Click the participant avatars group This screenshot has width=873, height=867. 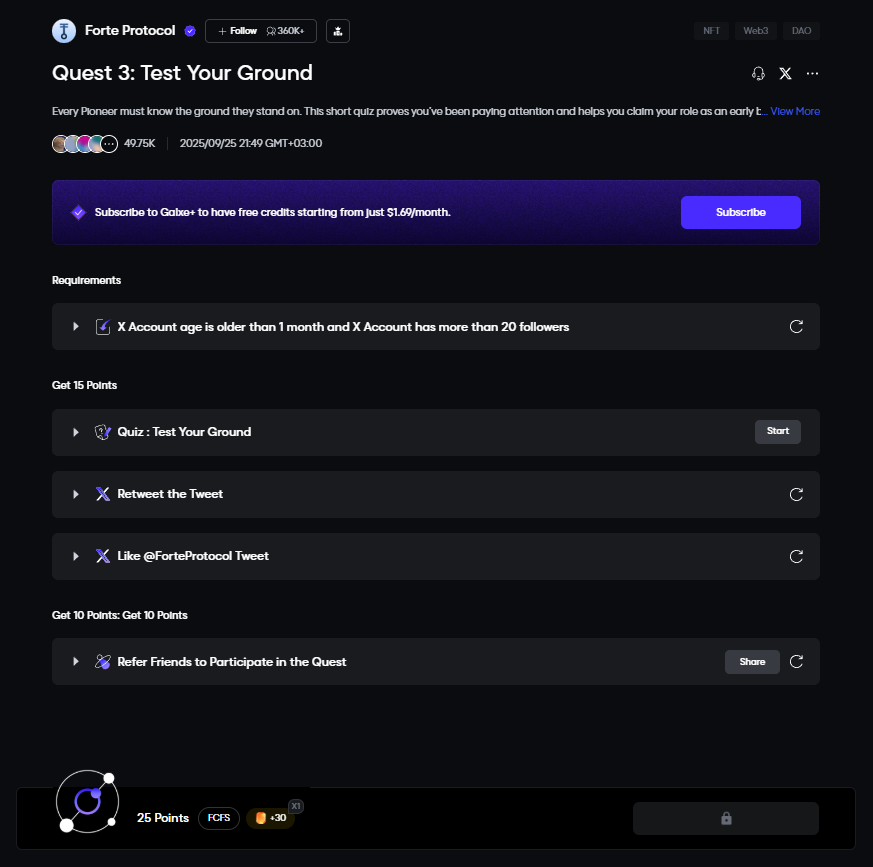tap(84, 143)
